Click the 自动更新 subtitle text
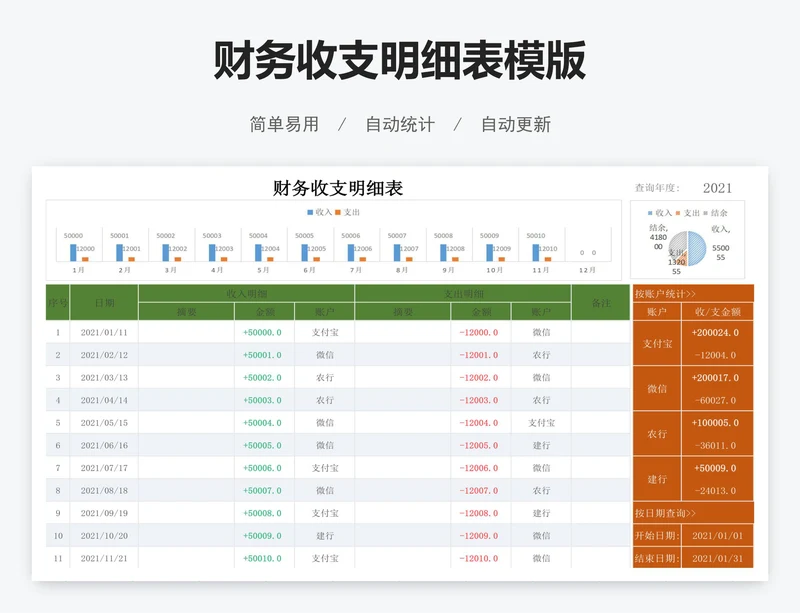 pos(516,124)
